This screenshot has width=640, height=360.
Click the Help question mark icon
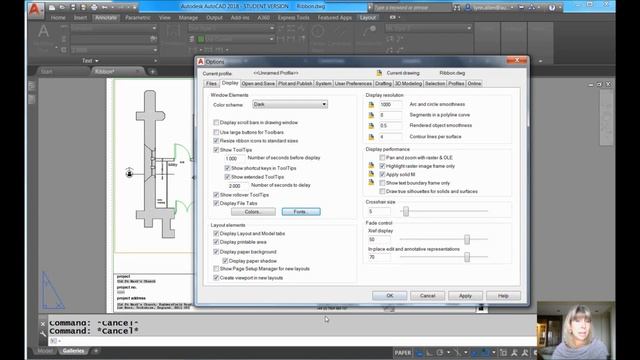click(x=552, y=7)
